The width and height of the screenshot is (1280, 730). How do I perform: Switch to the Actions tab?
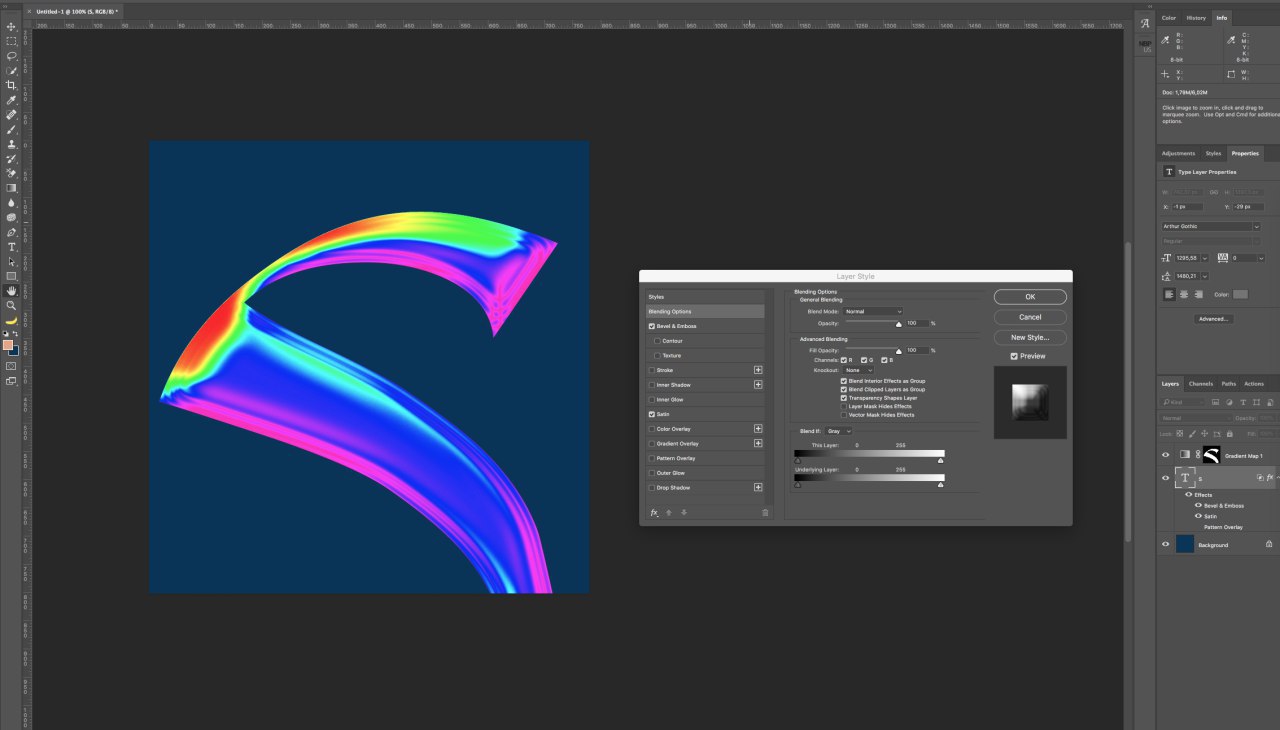click(1254, 384)
